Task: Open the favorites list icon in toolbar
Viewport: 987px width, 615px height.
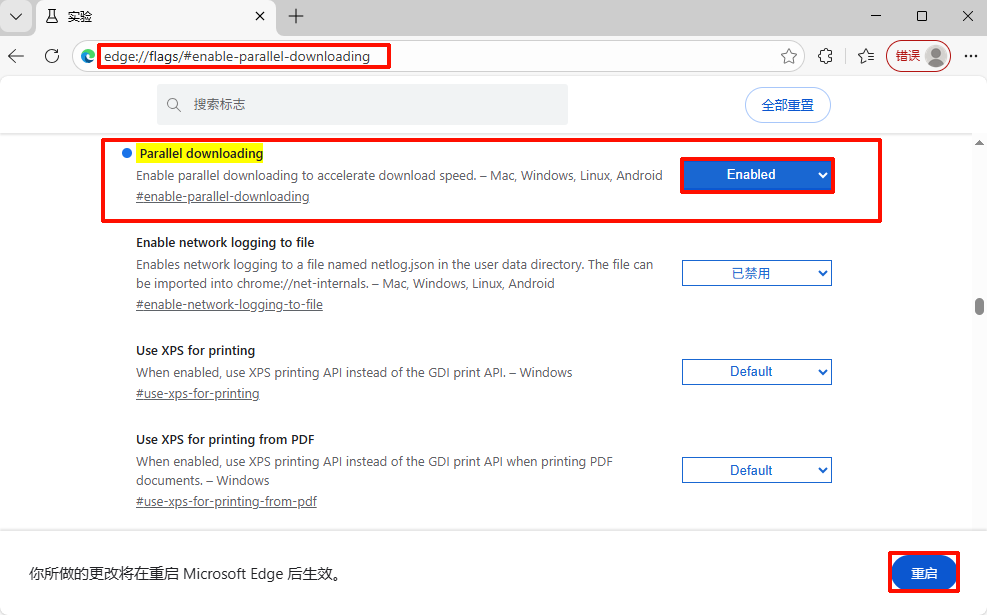Action: click(x=865, y=56)
